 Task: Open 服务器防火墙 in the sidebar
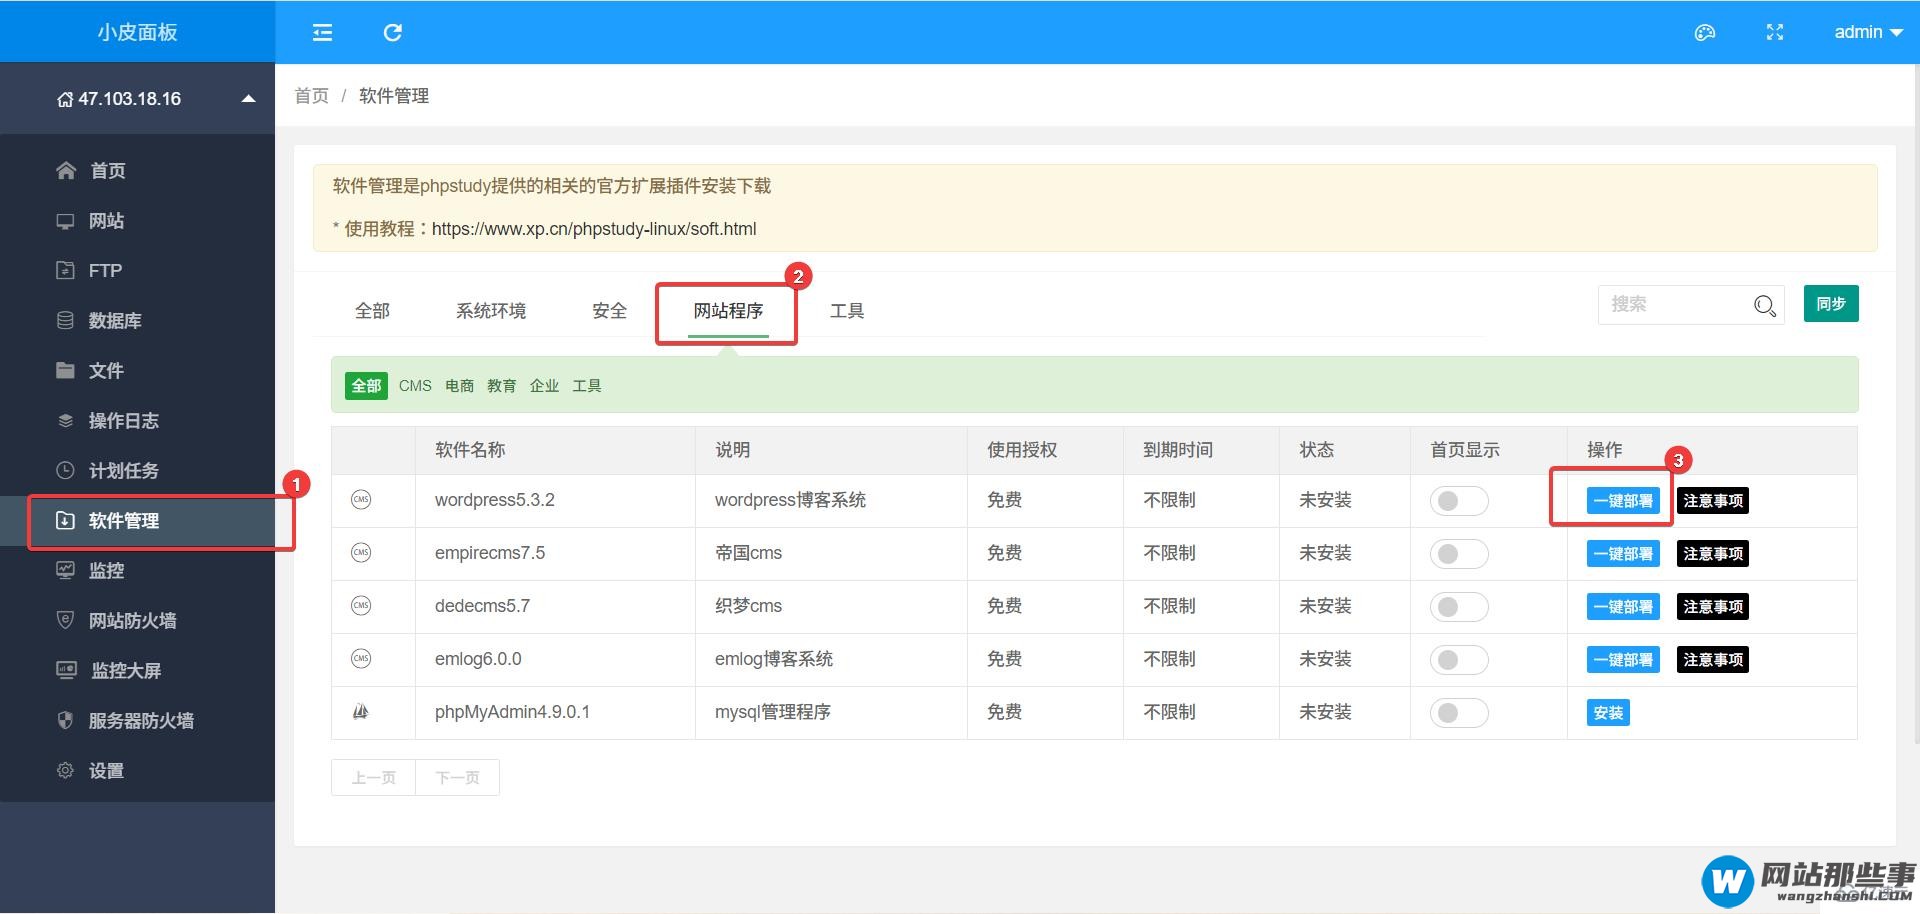pos(137,721)
